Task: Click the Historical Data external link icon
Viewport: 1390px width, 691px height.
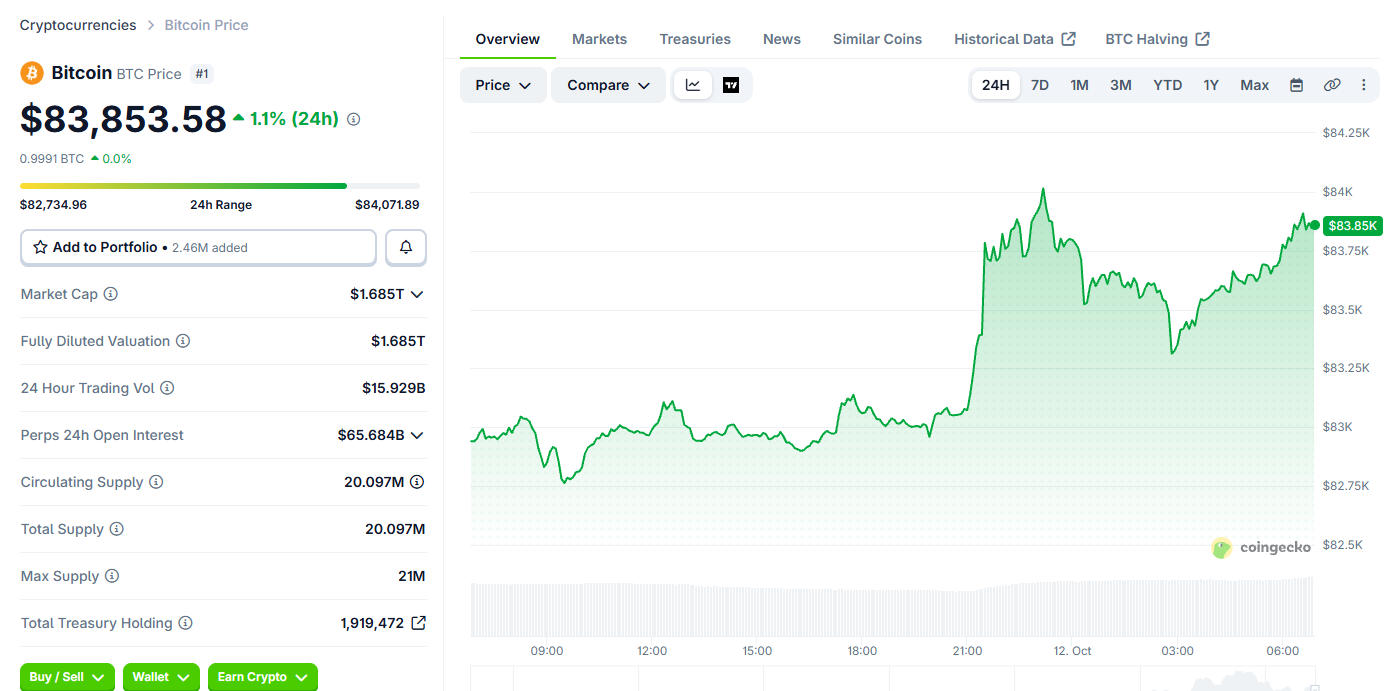Action: point(1069,39)
